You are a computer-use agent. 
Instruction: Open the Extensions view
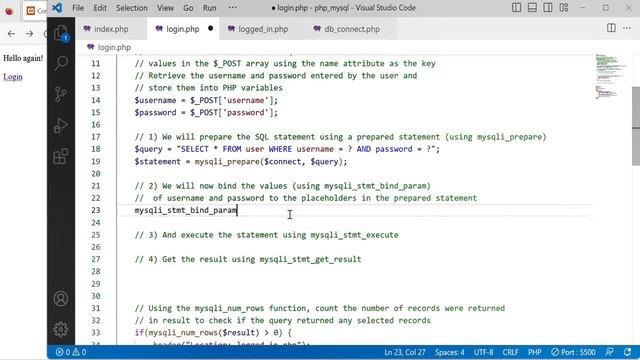coord(61,157)
